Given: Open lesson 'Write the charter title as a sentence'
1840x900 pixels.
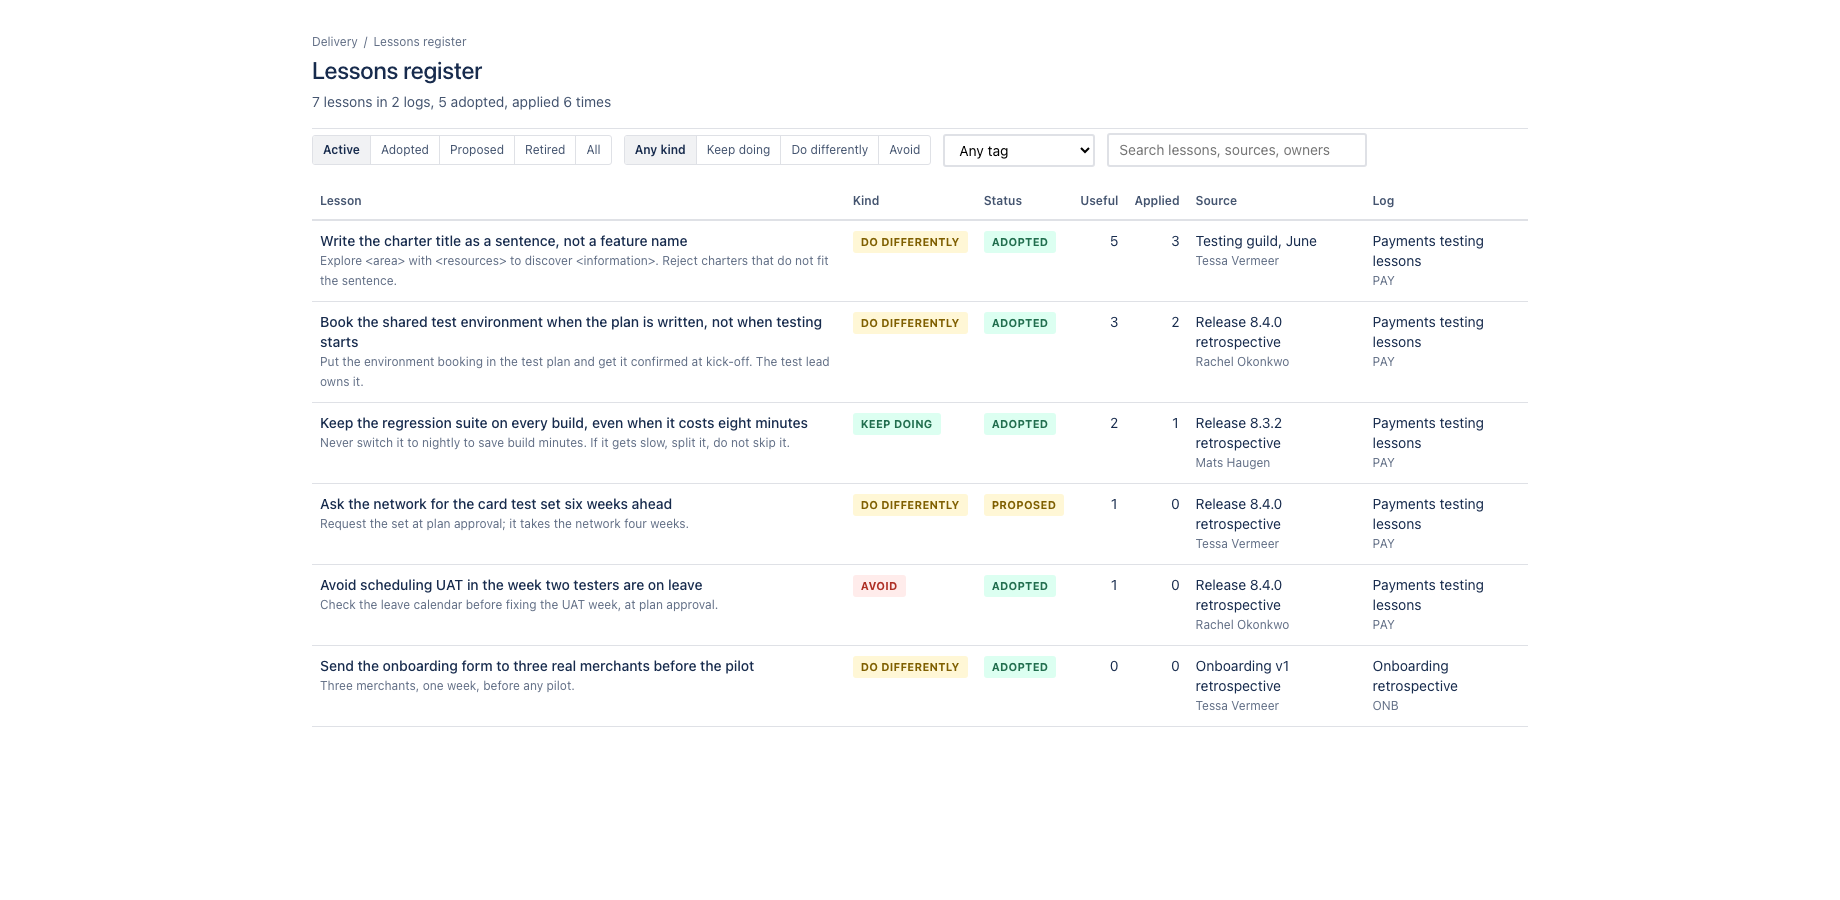Looking at the screenshot, I should pos(504,241).
